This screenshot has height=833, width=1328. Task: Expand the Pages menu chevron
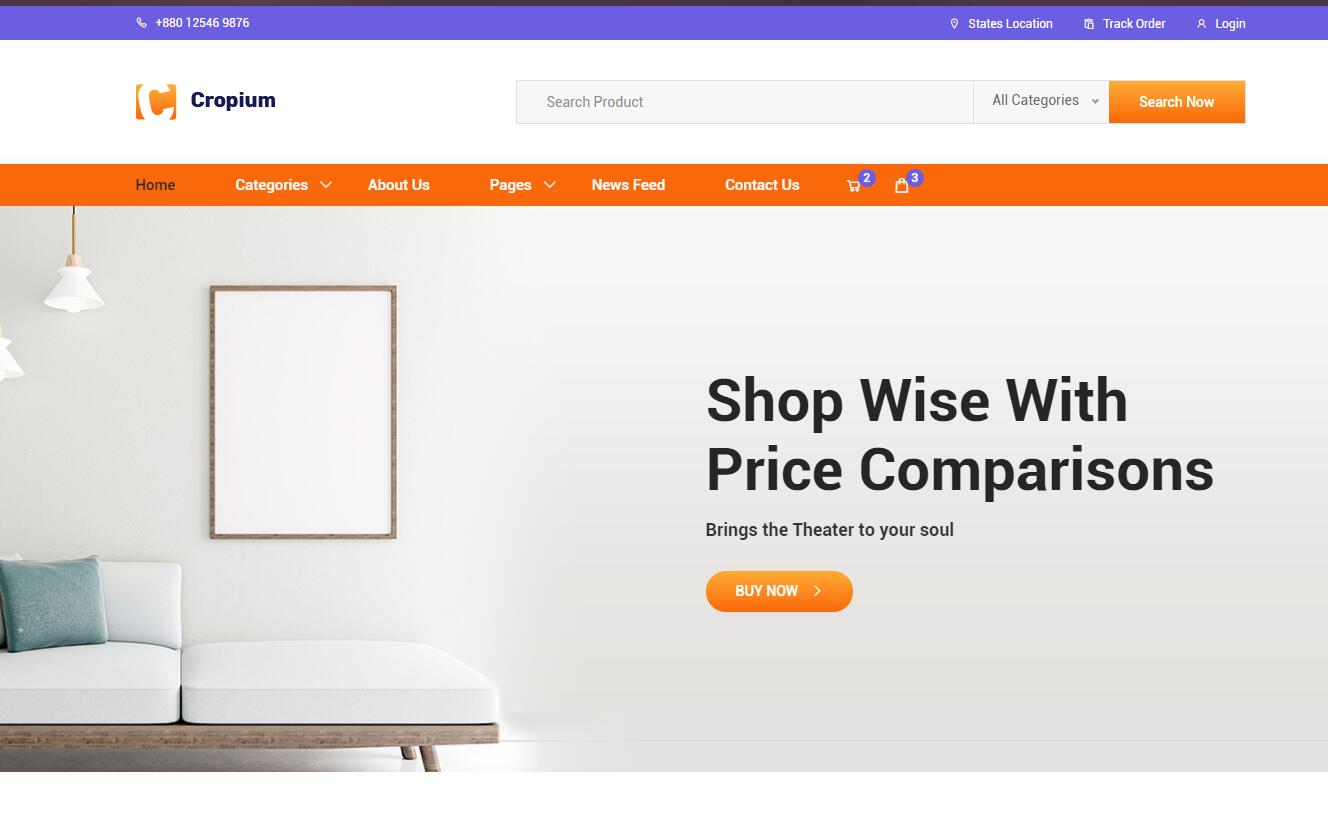[x=550, y=185]
